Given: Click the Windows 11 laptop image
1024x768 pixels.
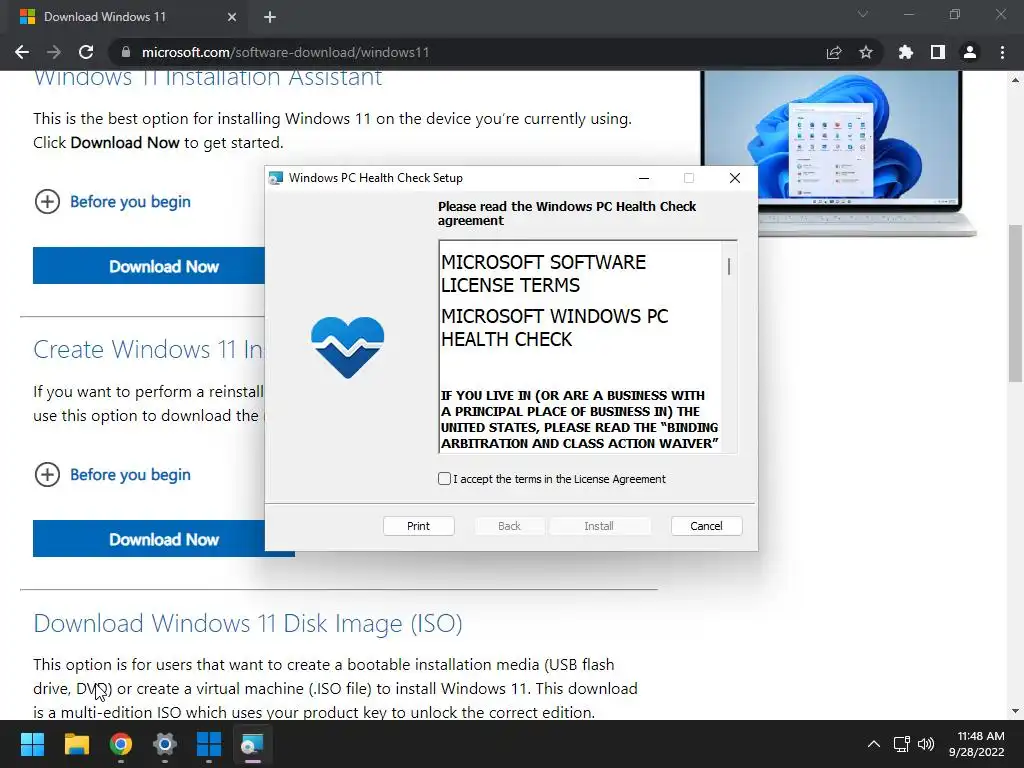Looking at the screenshot, I should [x=839, y=153].
